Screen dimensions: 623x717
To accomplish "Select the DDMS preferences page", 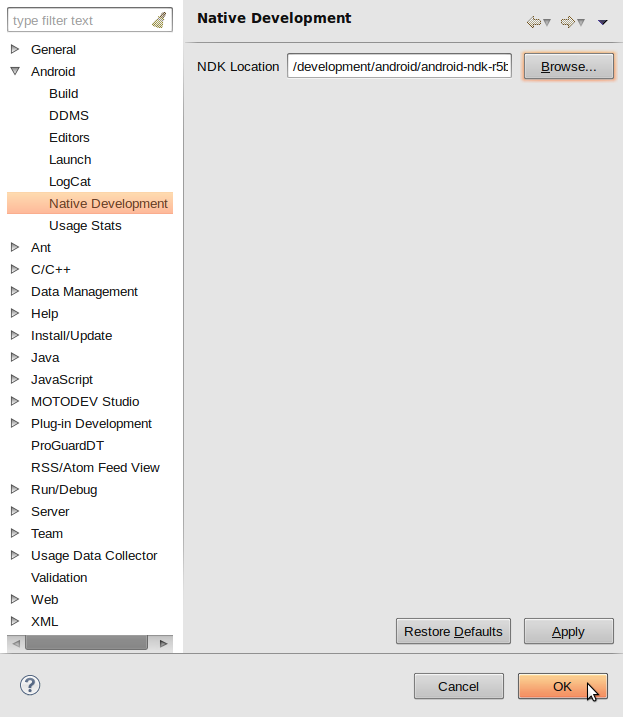I will coord(69,115).
